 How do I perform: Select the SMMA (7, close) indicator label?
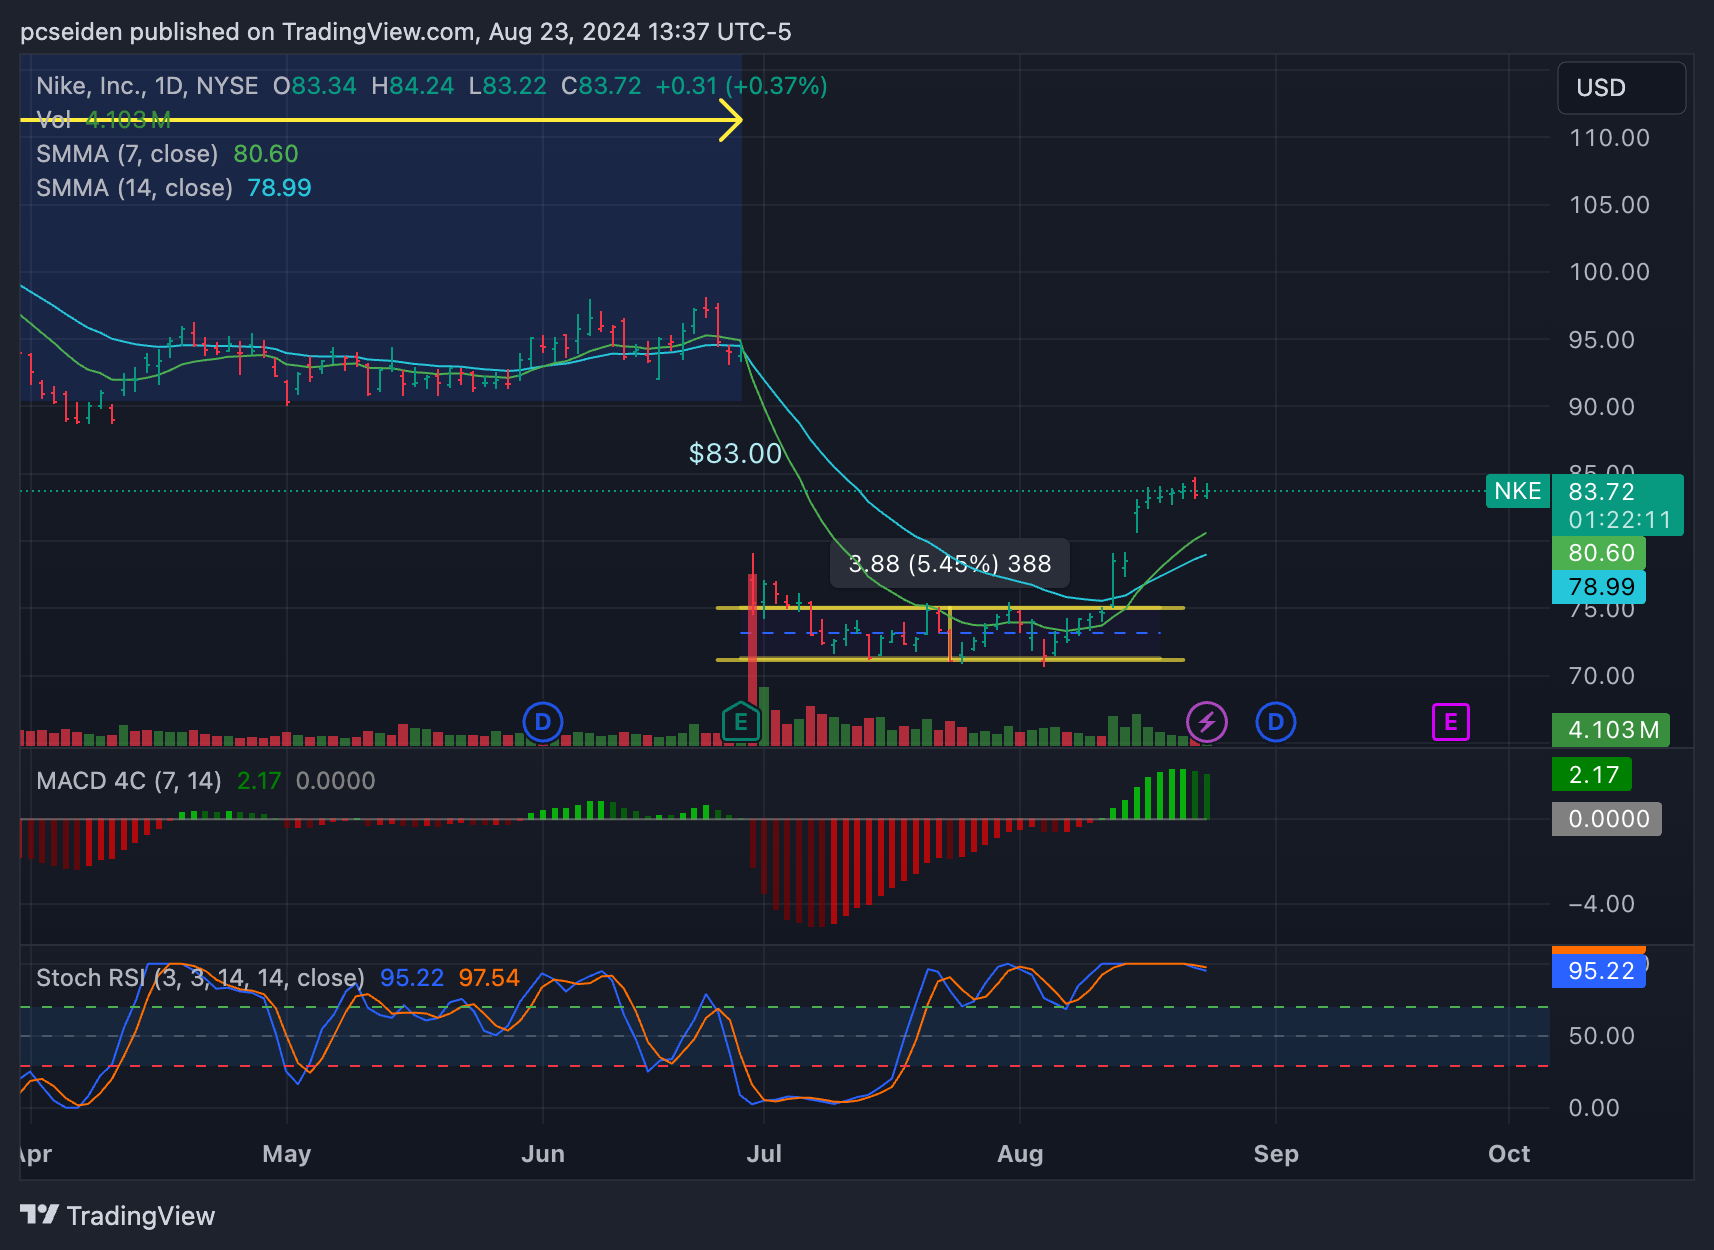(127, 154)
